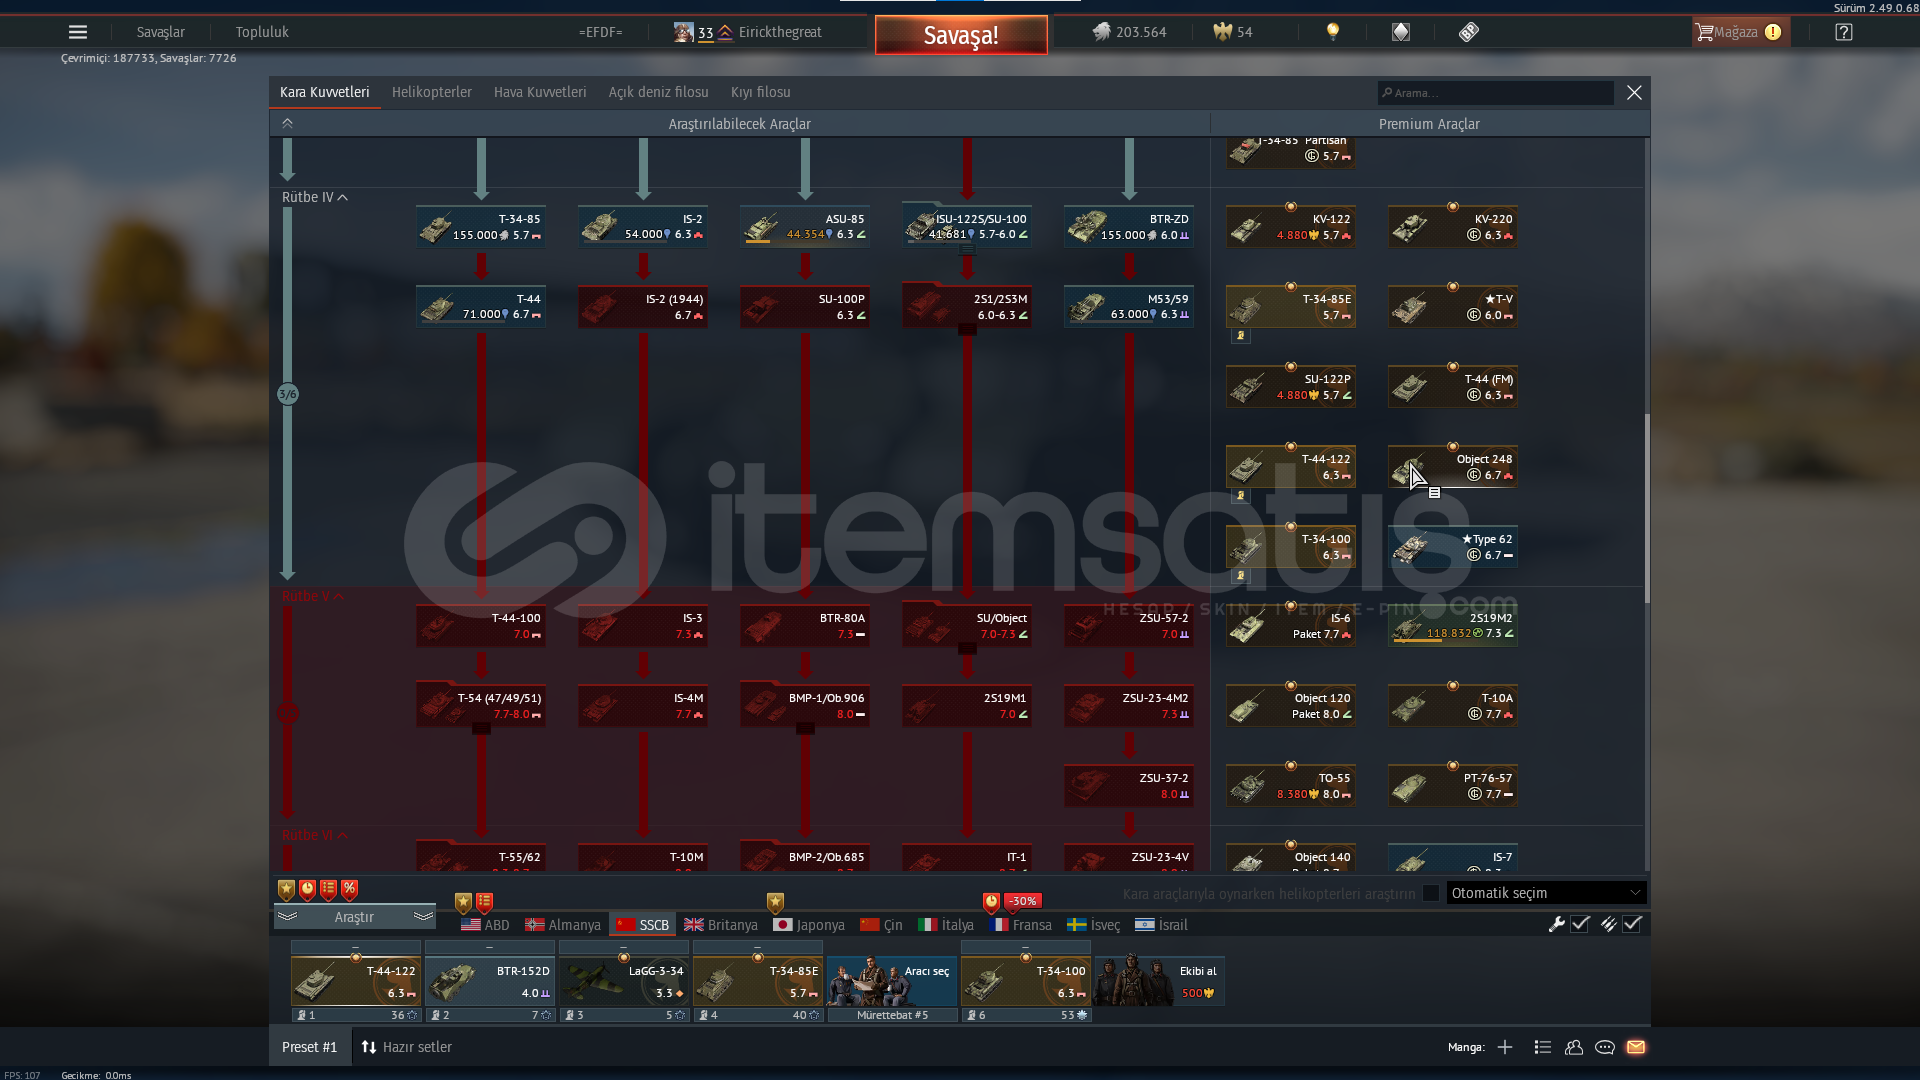Open the mail inbox icon

click(1636, 1047)
